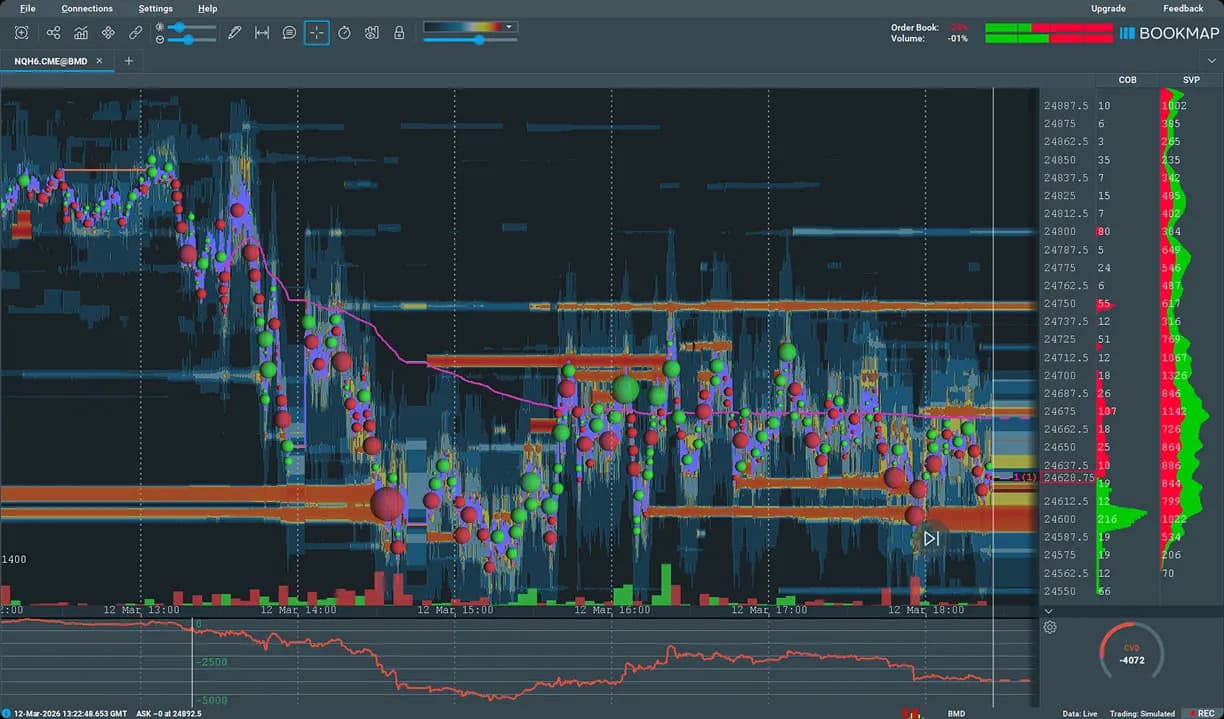1224x719 pixels.
Task: Collapse the right panel using the top chevron
Action: (1212, 60)
